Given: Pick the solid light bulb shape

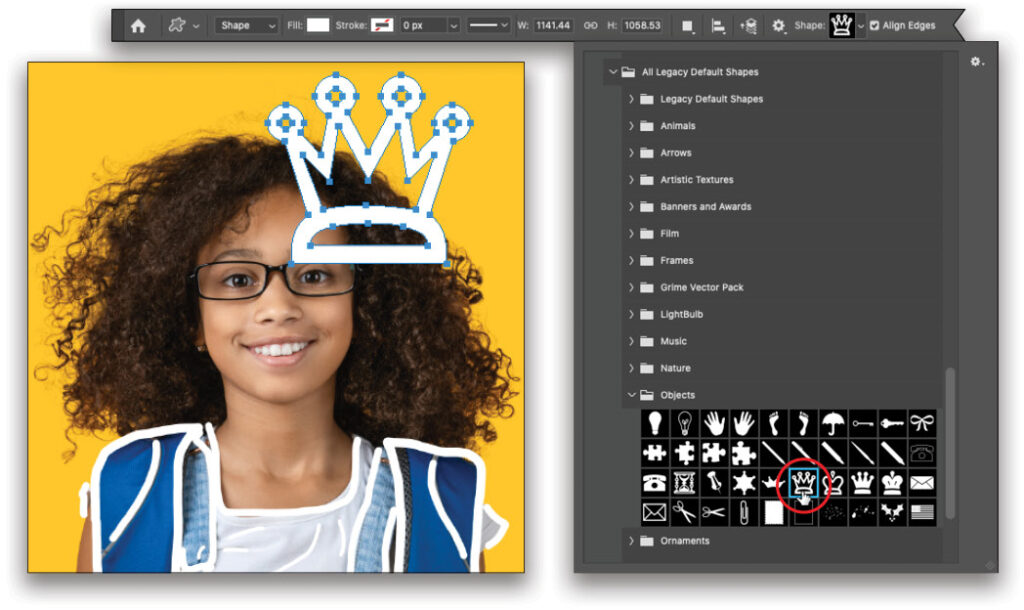Looking at the screenshot, I should [x=655, y=423].
